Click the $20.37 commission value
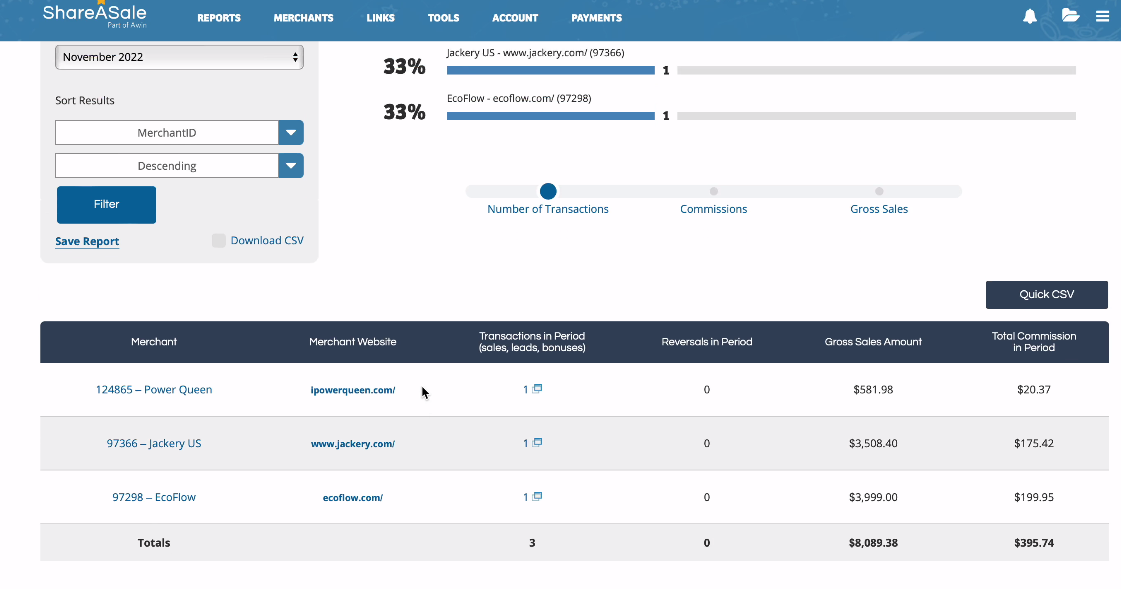 click(1034, 390)
